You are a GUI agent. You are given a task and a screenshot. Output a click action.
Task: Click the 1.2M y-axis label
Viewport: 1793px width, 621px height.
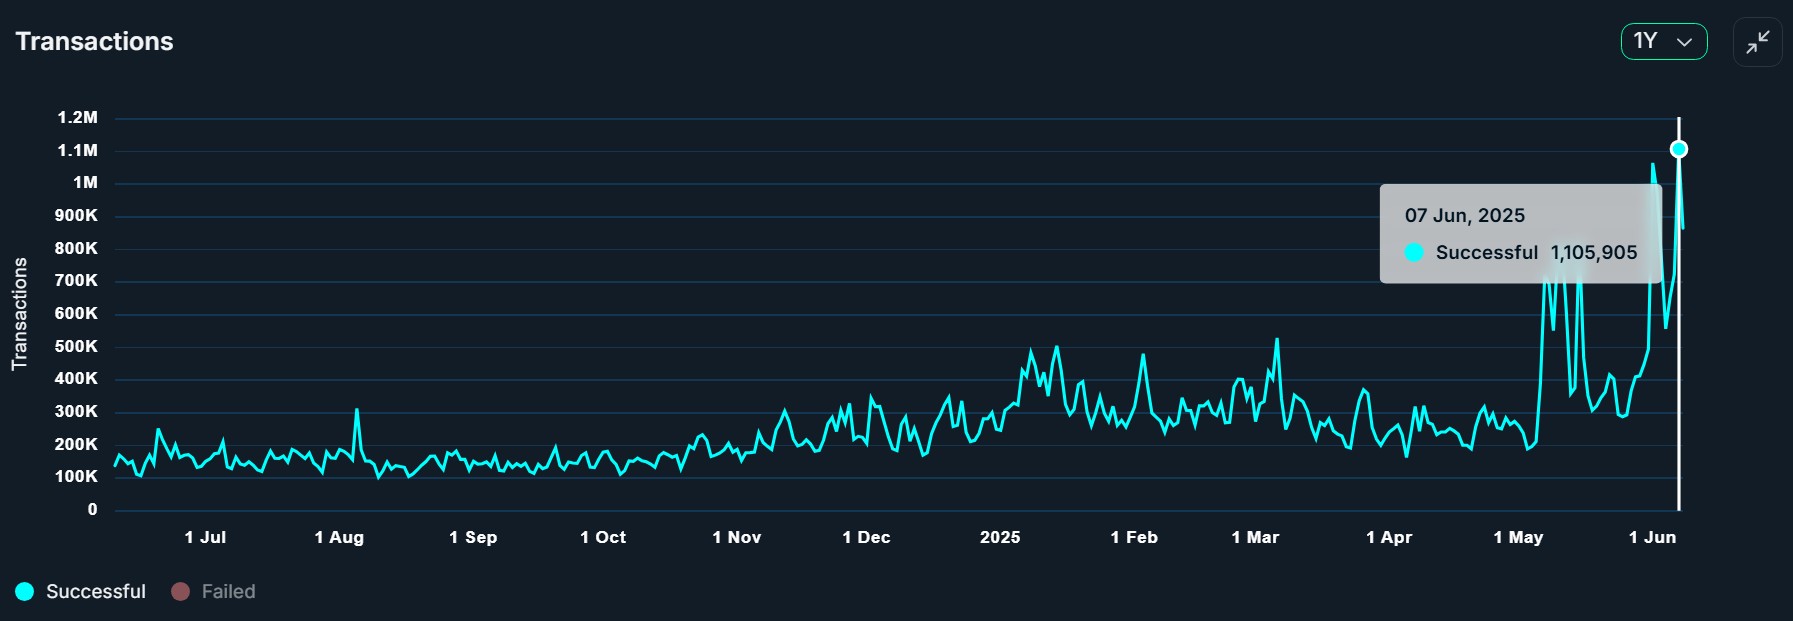[77, 117]
